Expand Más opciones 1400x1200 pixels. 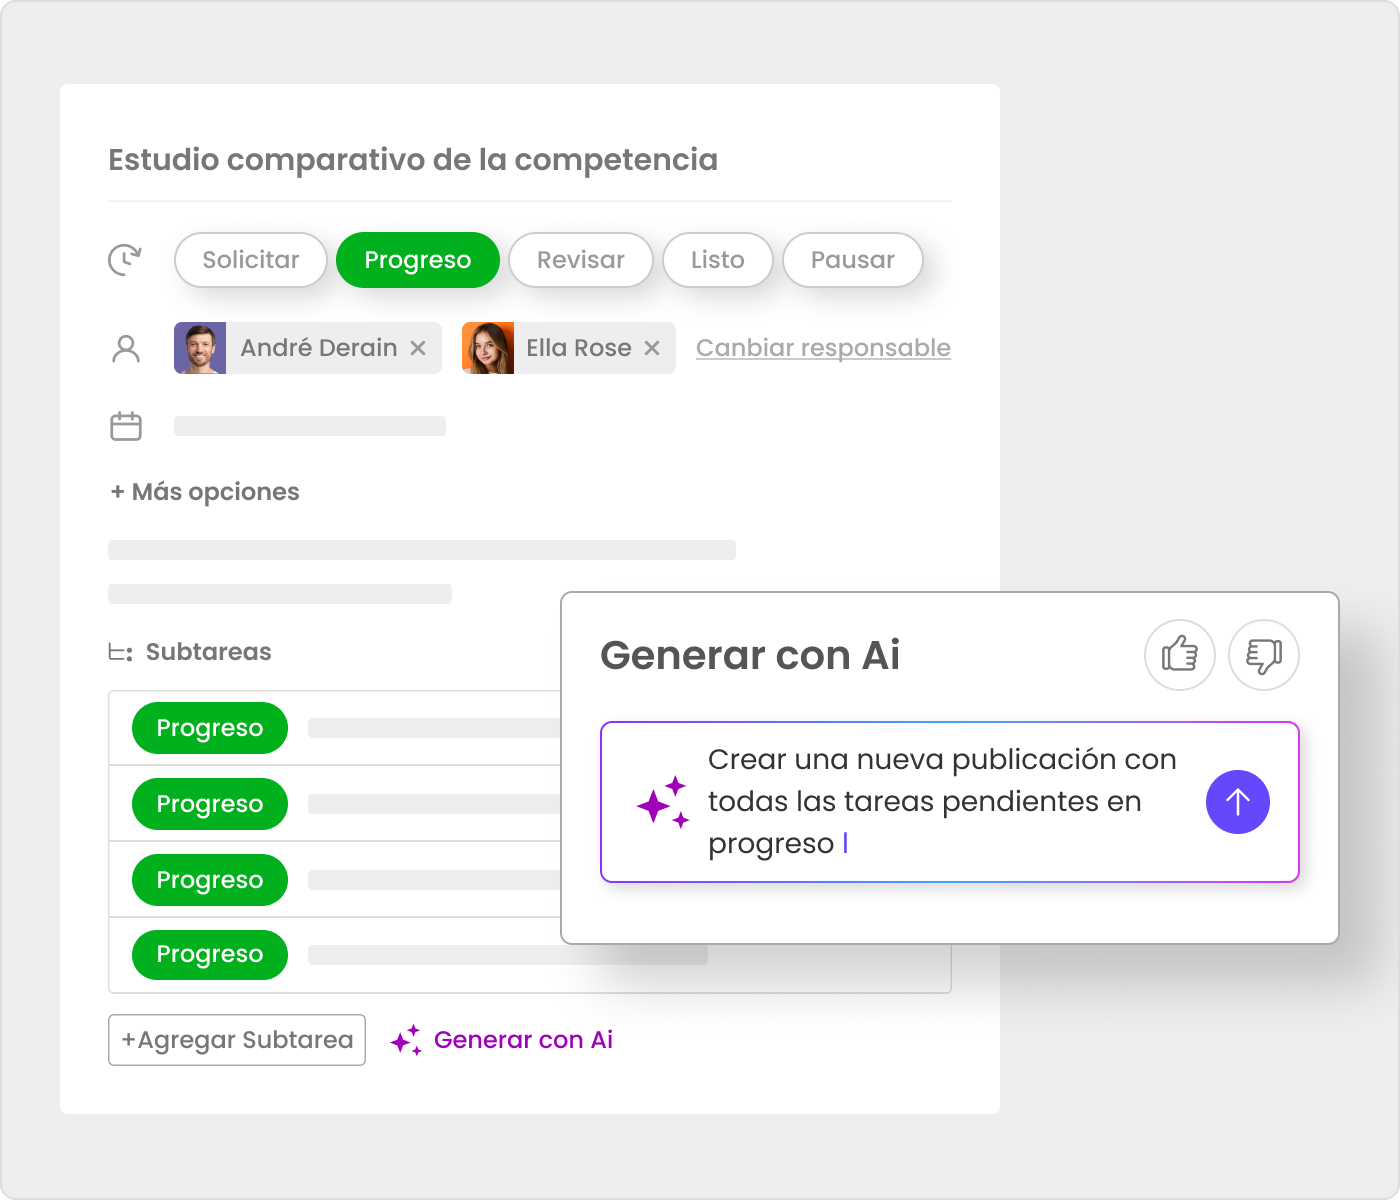tap(205, 492)
